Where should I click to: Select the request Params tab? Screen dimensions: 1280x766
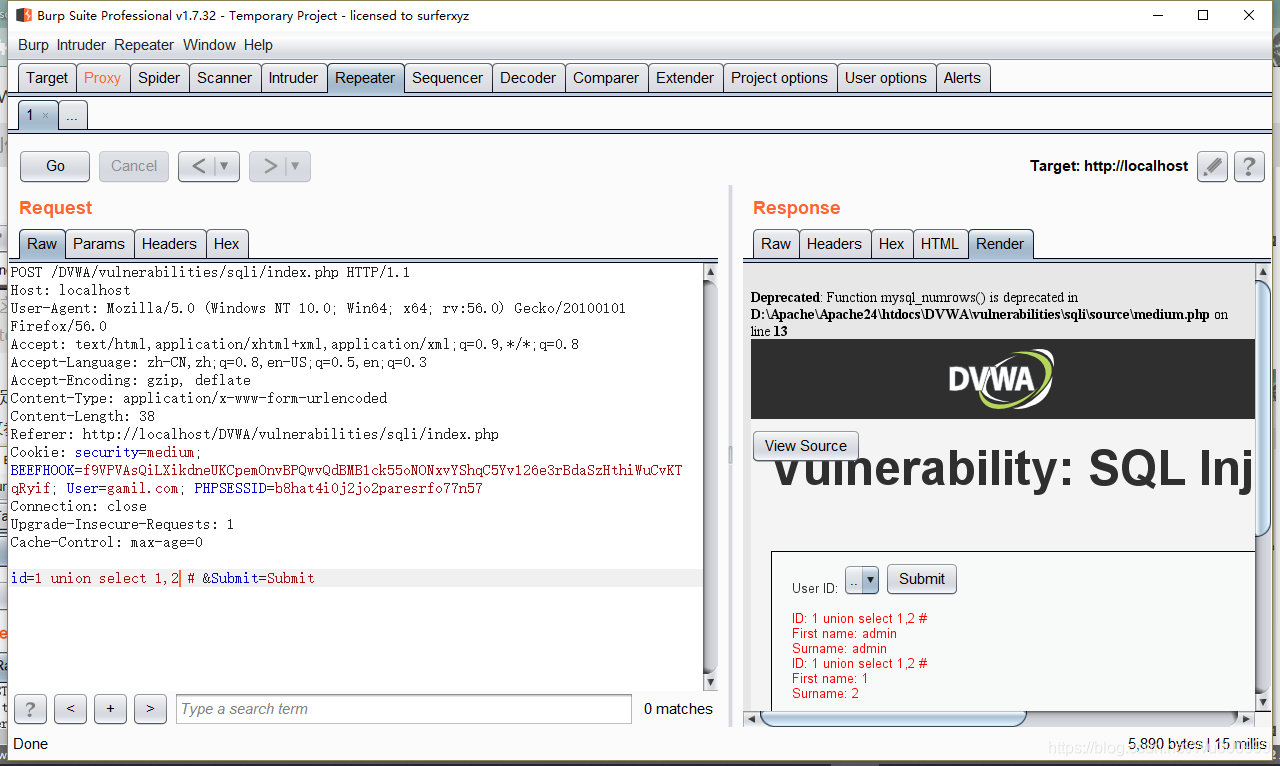click(99, 244)
